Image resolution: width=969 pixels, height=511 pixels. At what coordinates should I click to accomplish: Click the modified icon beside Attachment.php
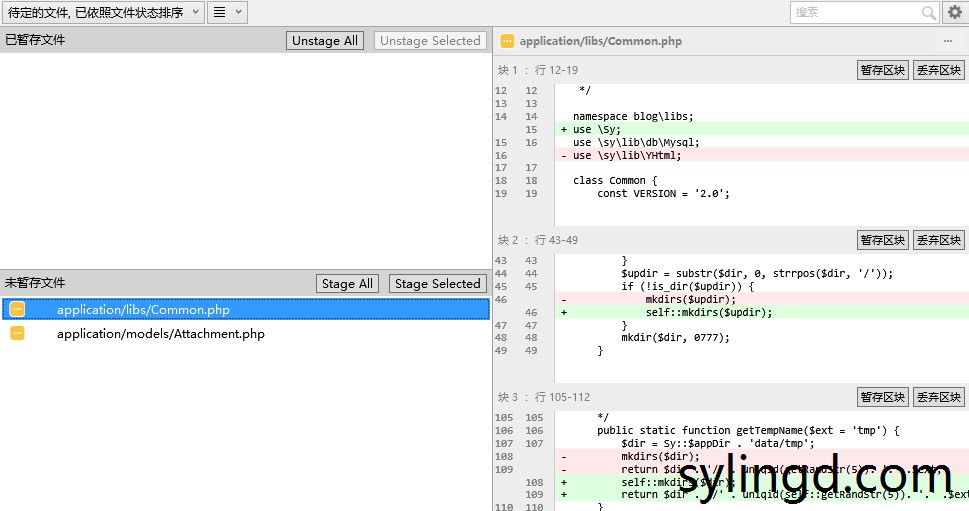point(17,334)
